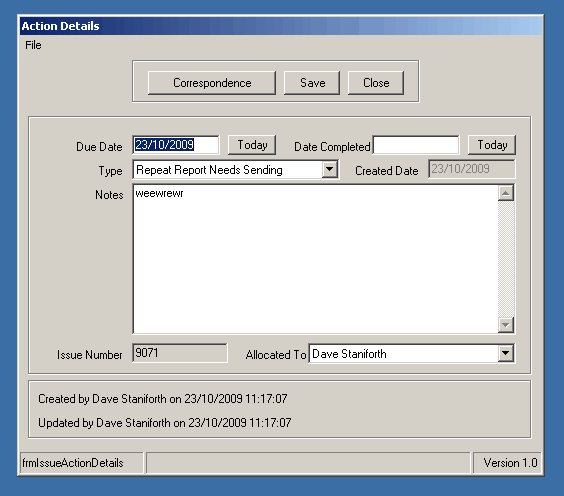
Task: Click the Date Completed input field
Action: [416, 145]
